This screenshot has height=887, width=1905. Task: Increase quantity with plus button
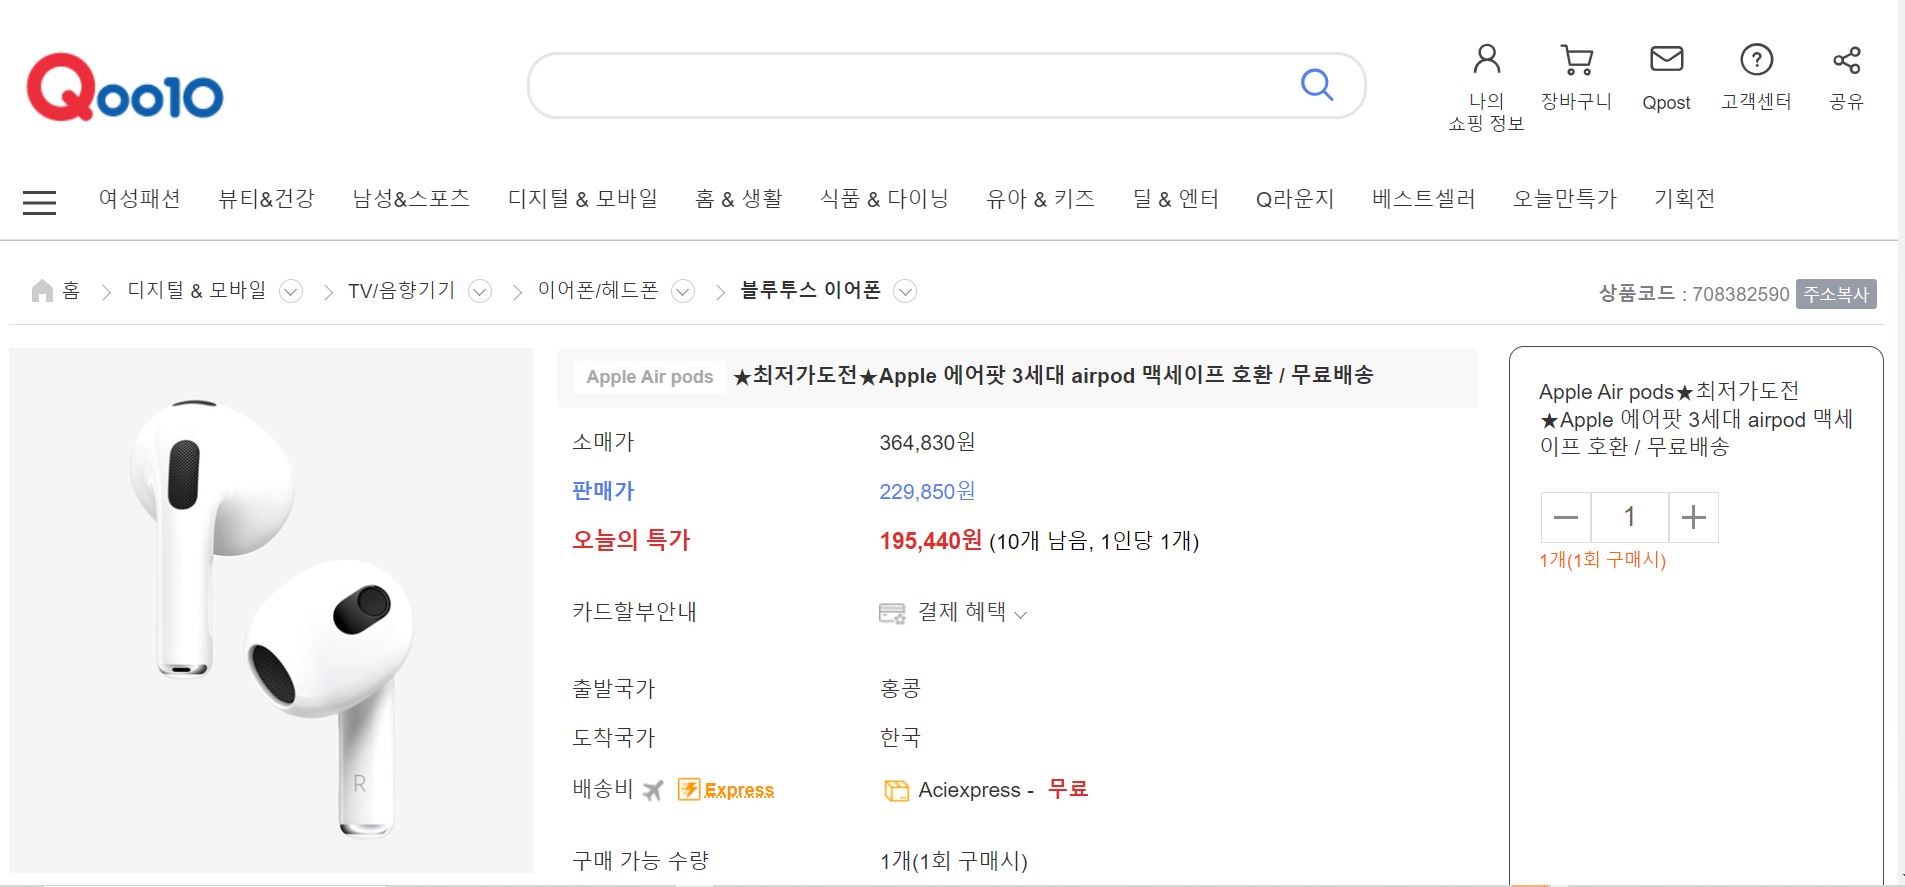click(x=1693, y=518)
